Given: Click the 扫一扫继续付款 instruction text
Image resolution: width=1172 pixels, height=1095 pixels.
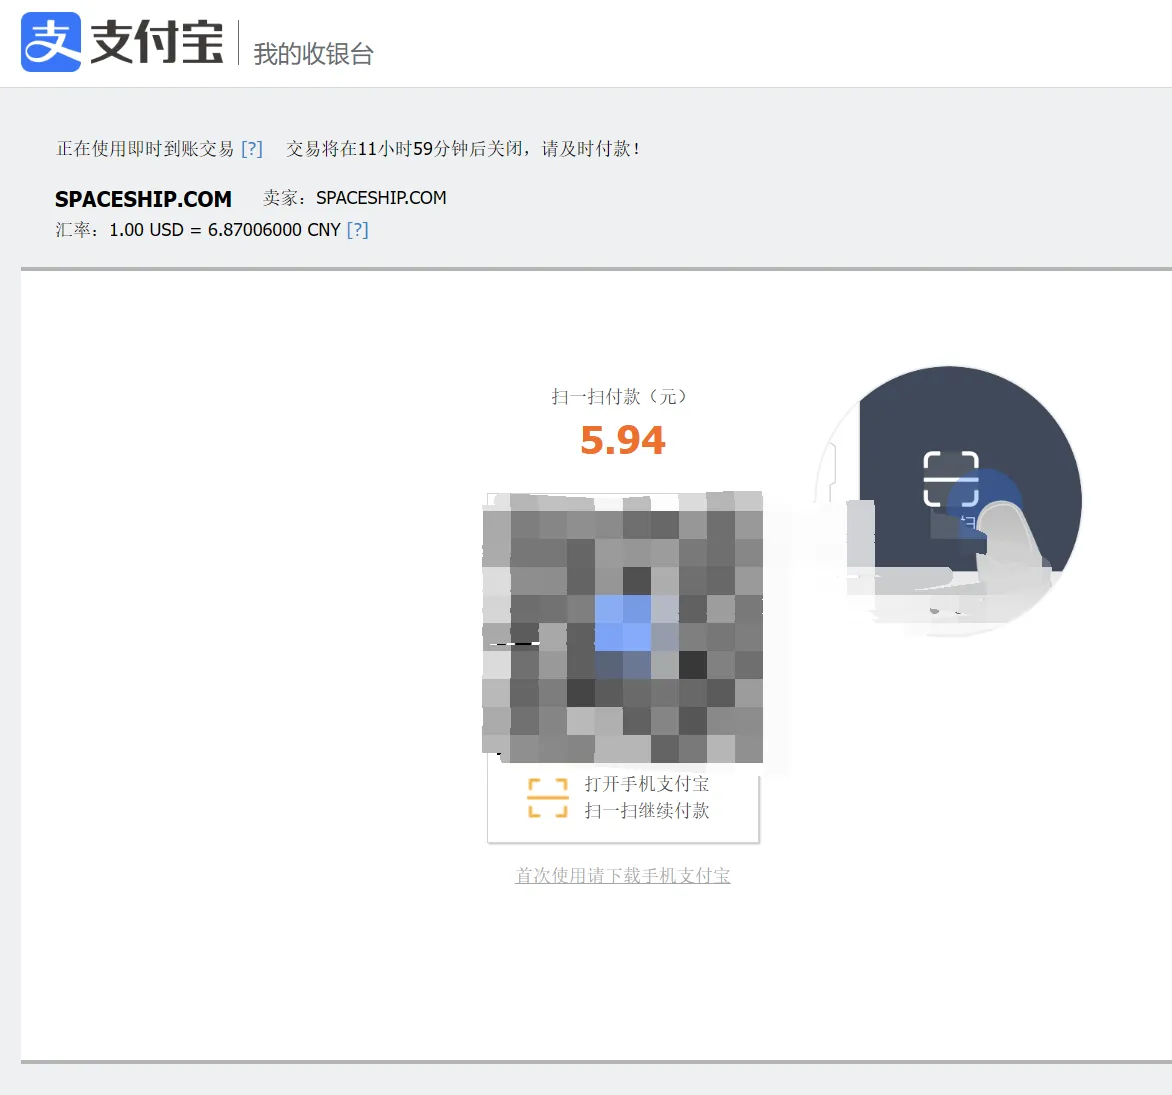Looking at the screenshot, I should point(647,810).
